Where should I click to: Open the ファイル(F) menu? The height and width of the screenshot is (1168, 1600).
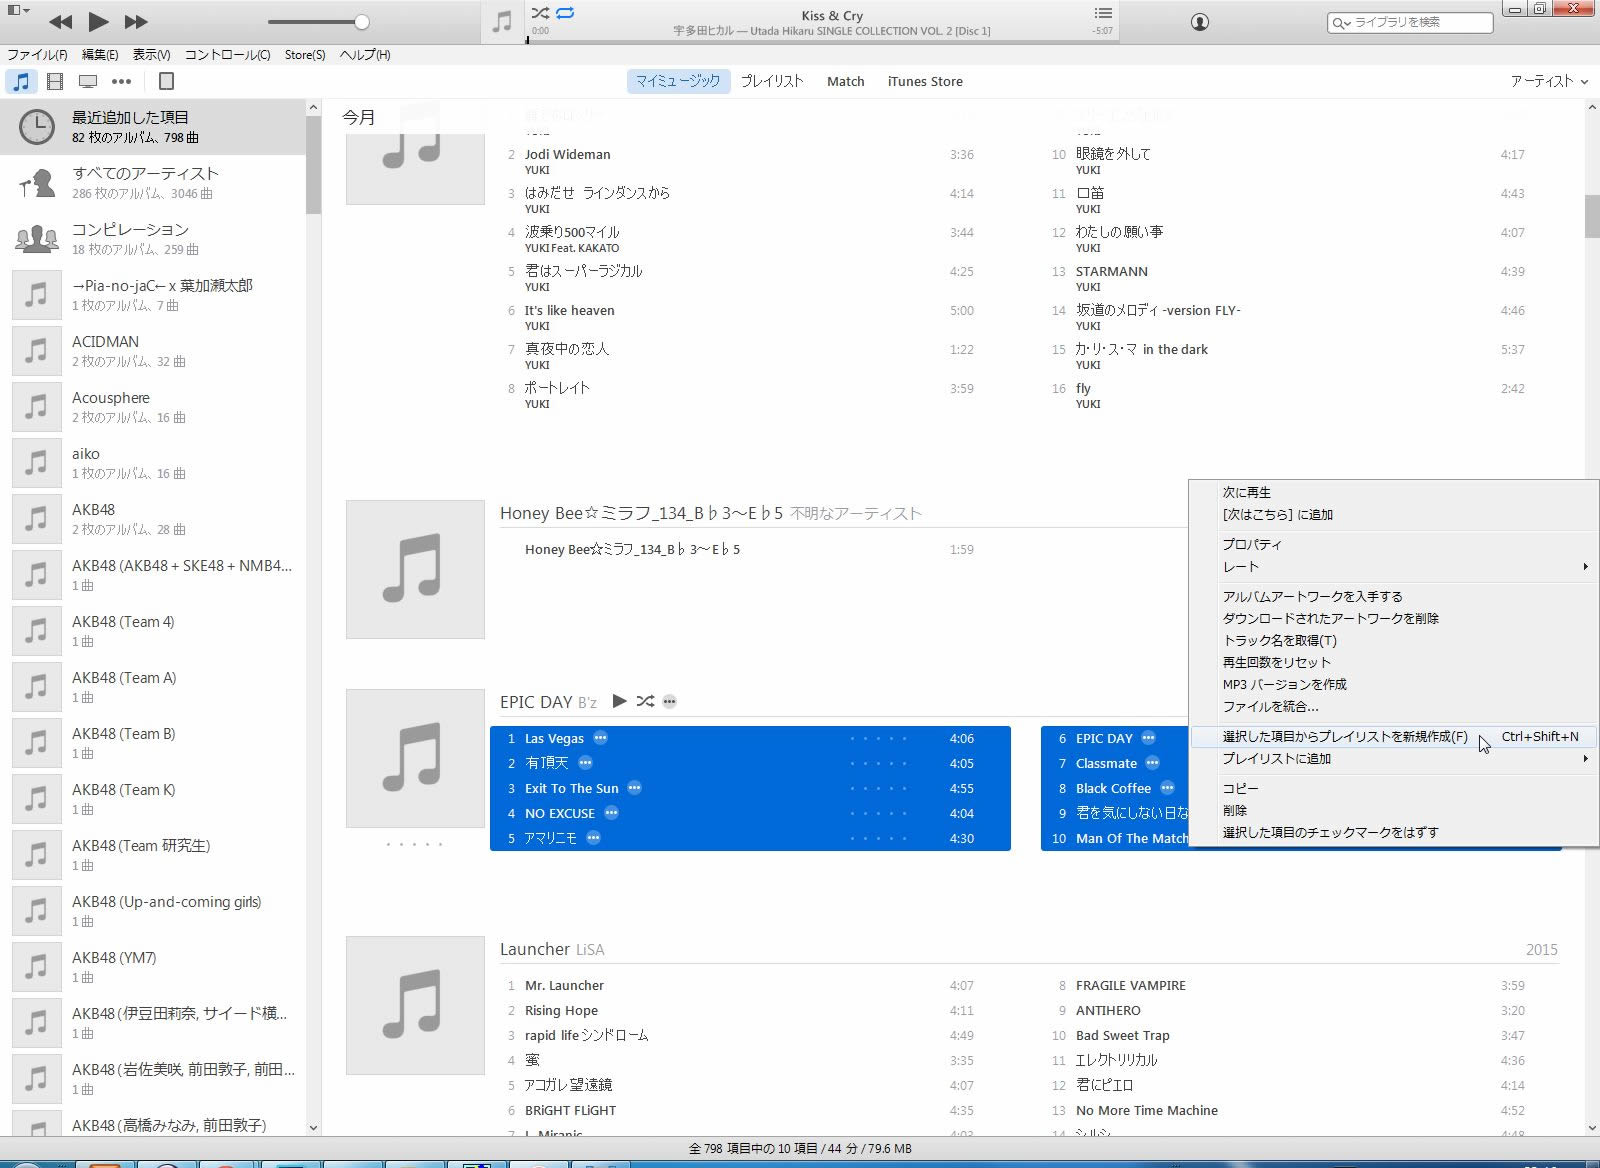[37, 55]
